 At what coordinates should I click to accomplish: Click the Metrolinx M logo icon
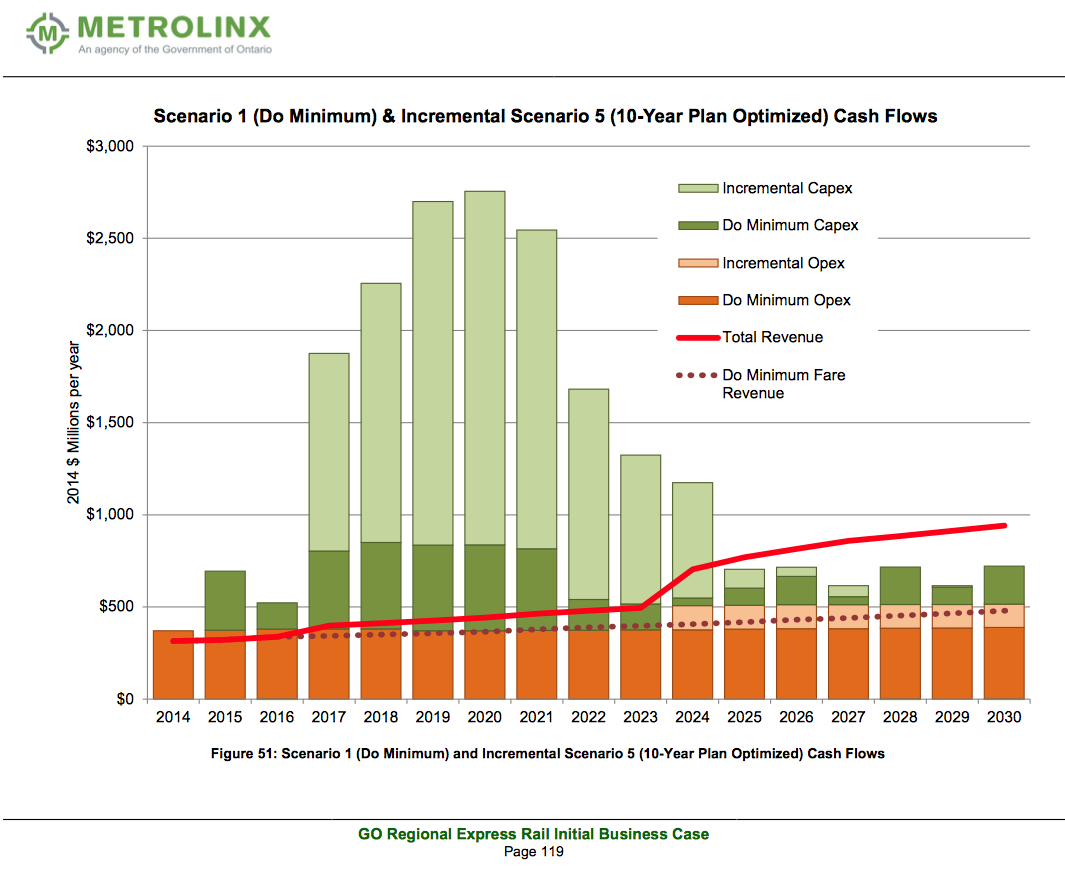pos(48,33)
